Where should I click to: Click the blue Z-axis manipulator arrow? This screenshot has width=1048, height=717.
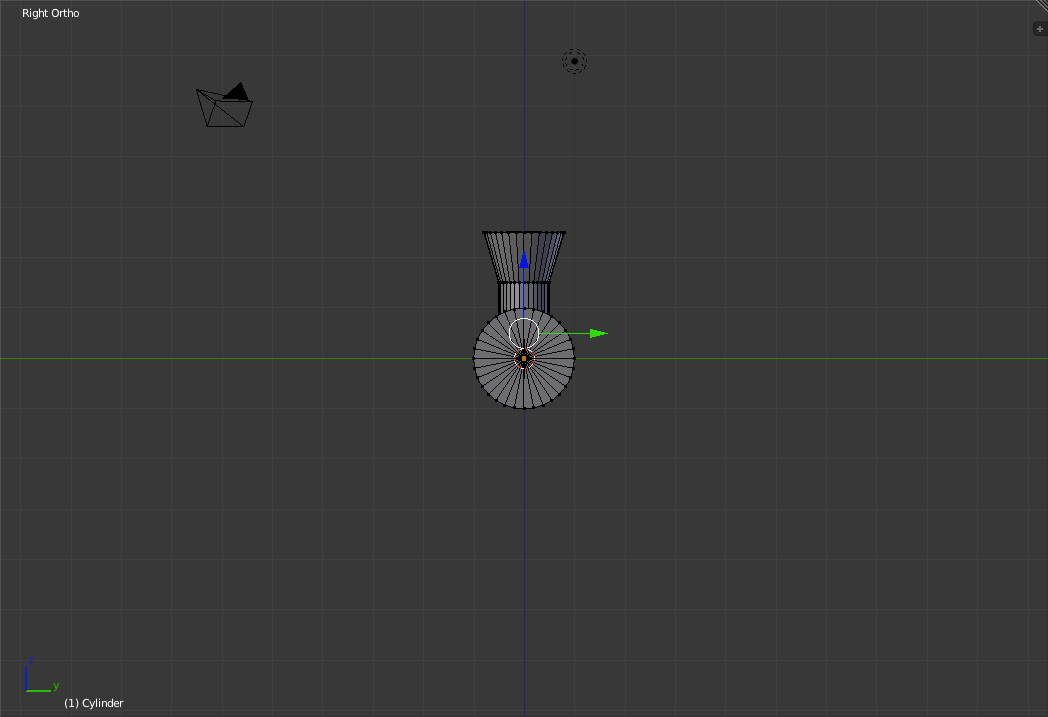524,260
